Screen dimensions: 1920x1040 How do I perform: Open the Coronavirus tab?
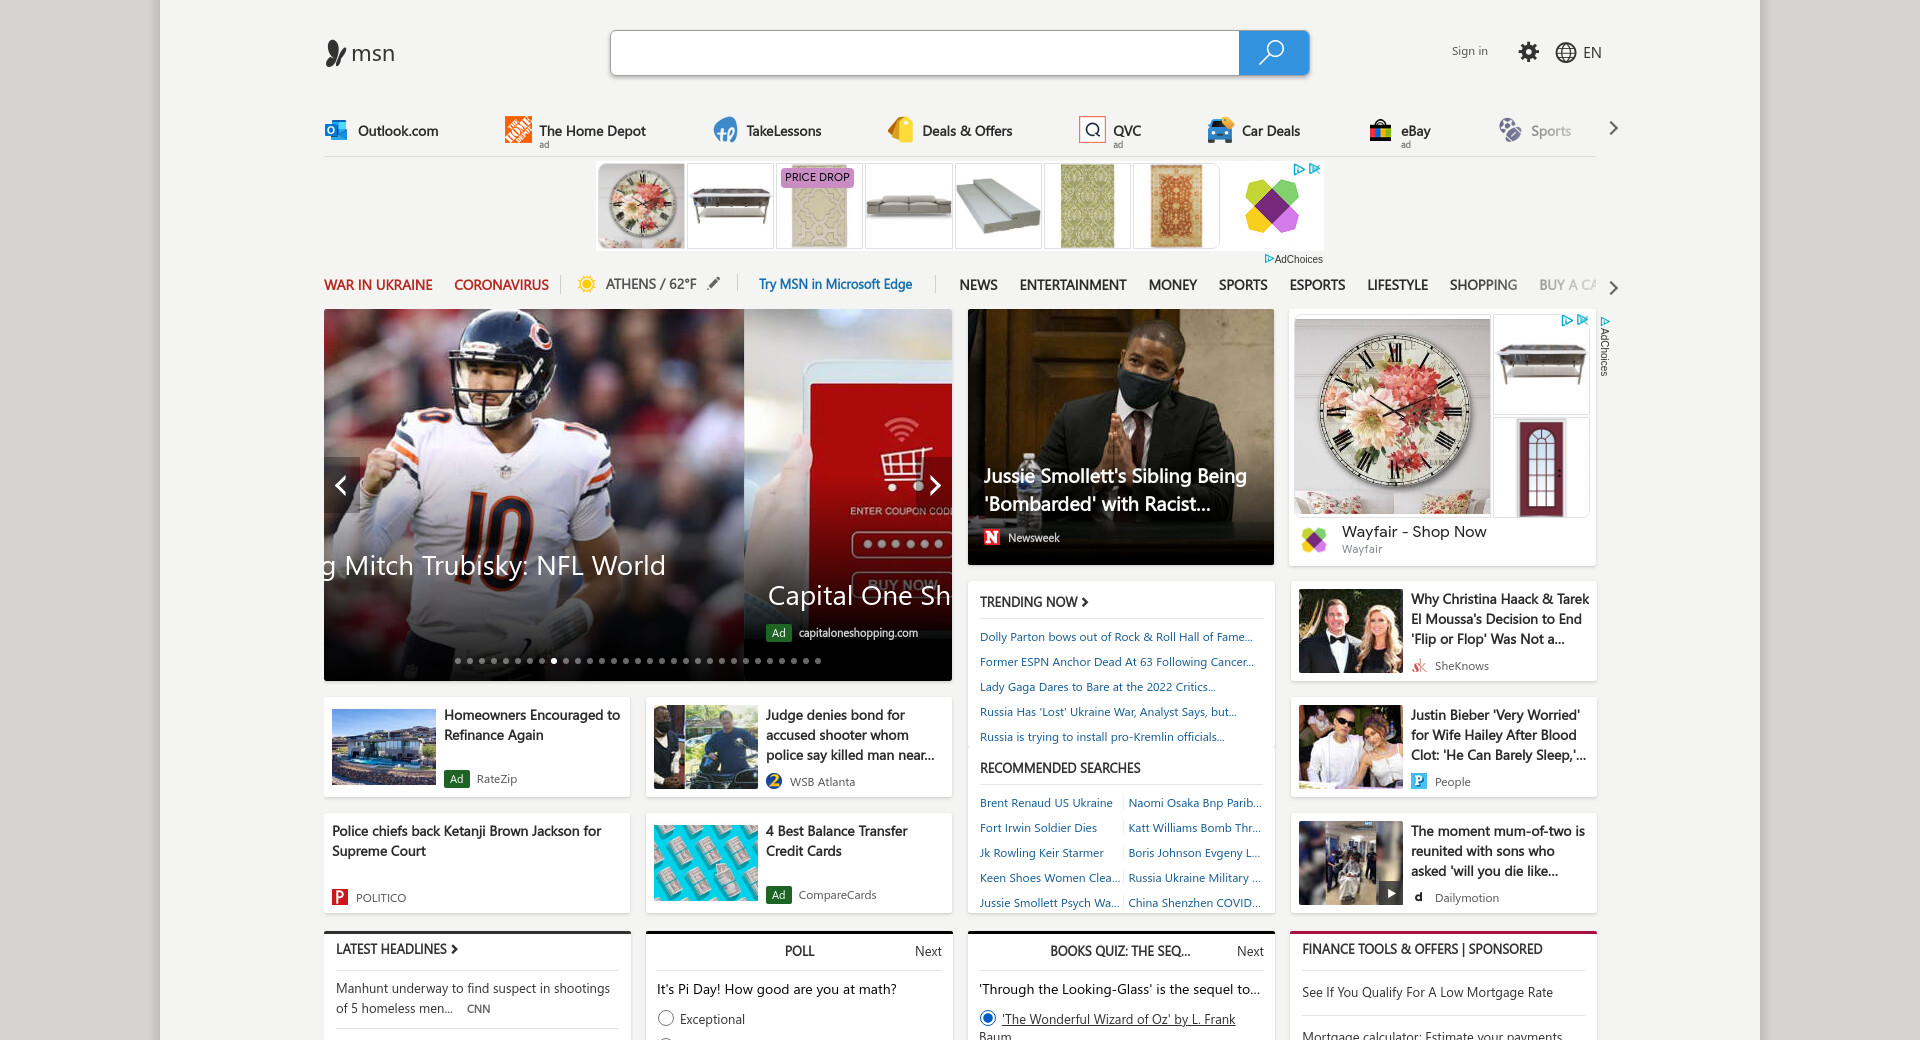(501, 285)
